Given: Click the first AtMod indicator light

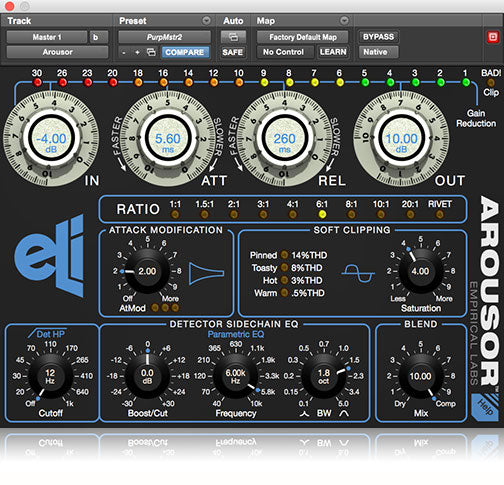Looking at the screenshot, I should tap(155, 308).
